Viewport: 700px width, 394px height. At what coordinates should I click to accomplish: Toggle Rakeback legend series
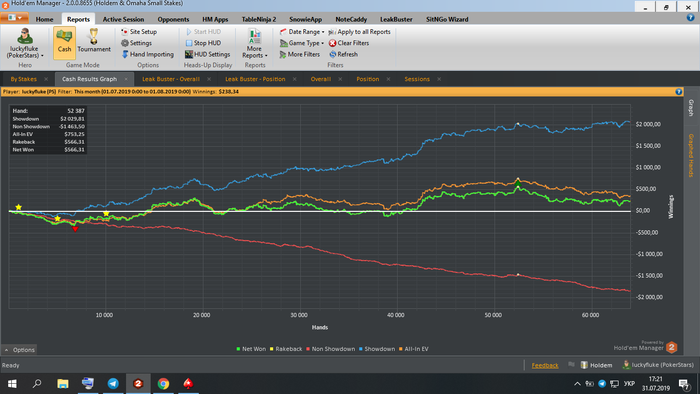(286, 349)
